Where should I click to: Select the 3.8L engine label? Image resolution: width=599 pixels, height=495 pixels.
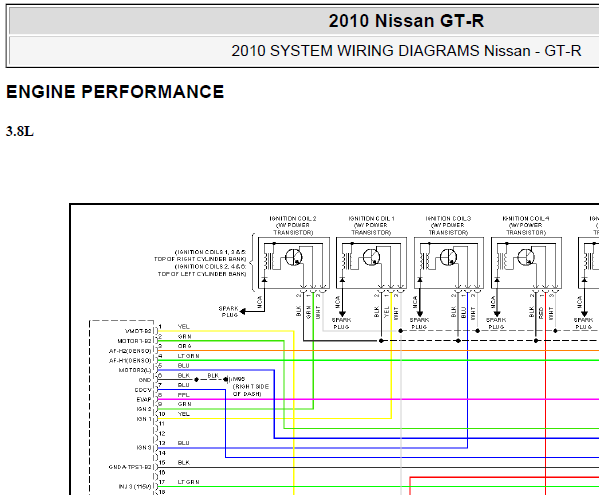(20, 131)
